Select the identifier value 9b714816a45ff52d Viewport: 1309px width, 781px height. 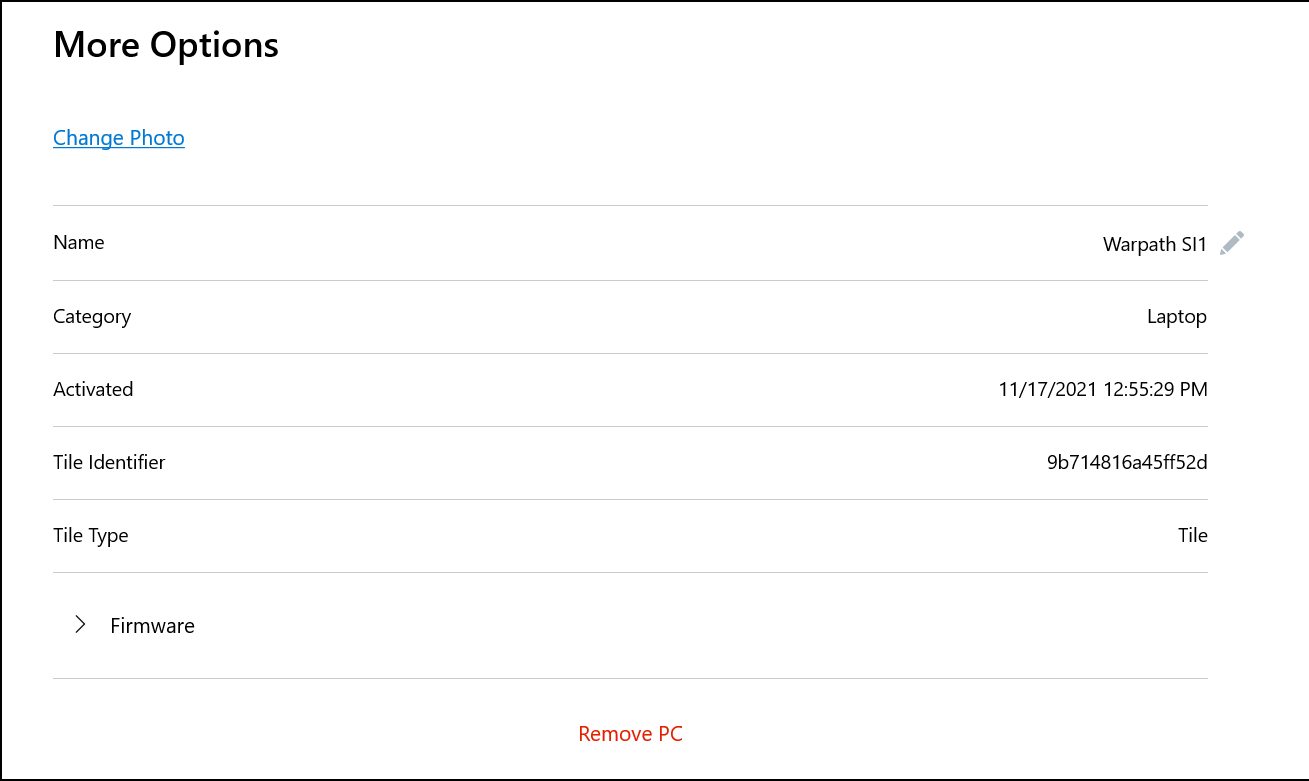pos(1127,463)
